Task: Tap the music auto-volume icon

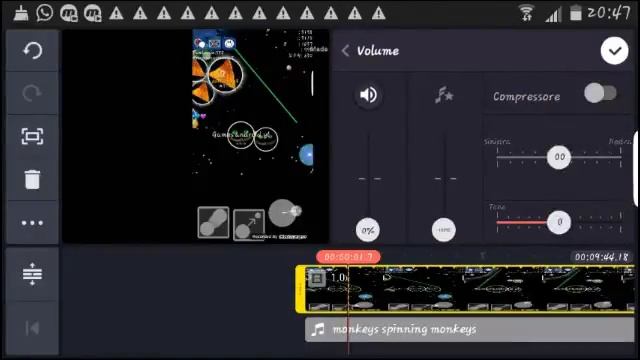Action: click(444, 96)
